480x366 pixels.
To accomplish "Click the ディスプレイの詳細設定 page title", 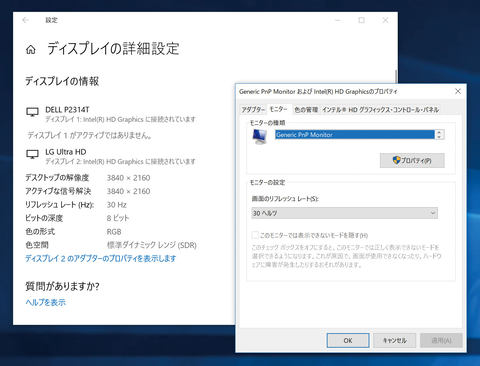I will pyautogui.click(x=113, y=49).
